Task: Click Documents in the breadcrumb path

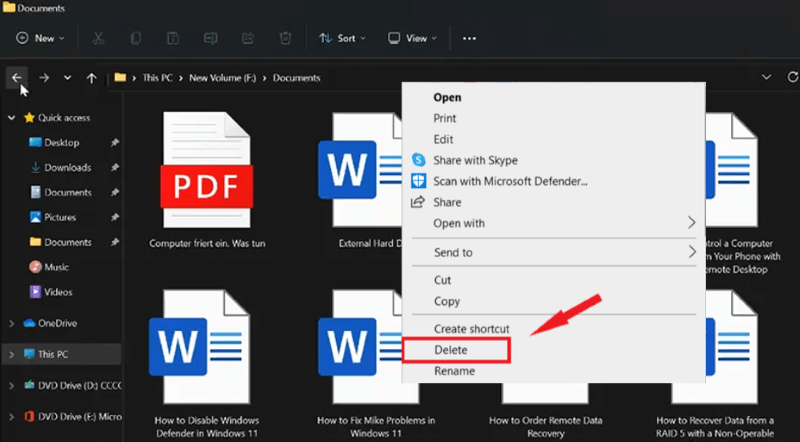Action: click(x=296, y=78)
